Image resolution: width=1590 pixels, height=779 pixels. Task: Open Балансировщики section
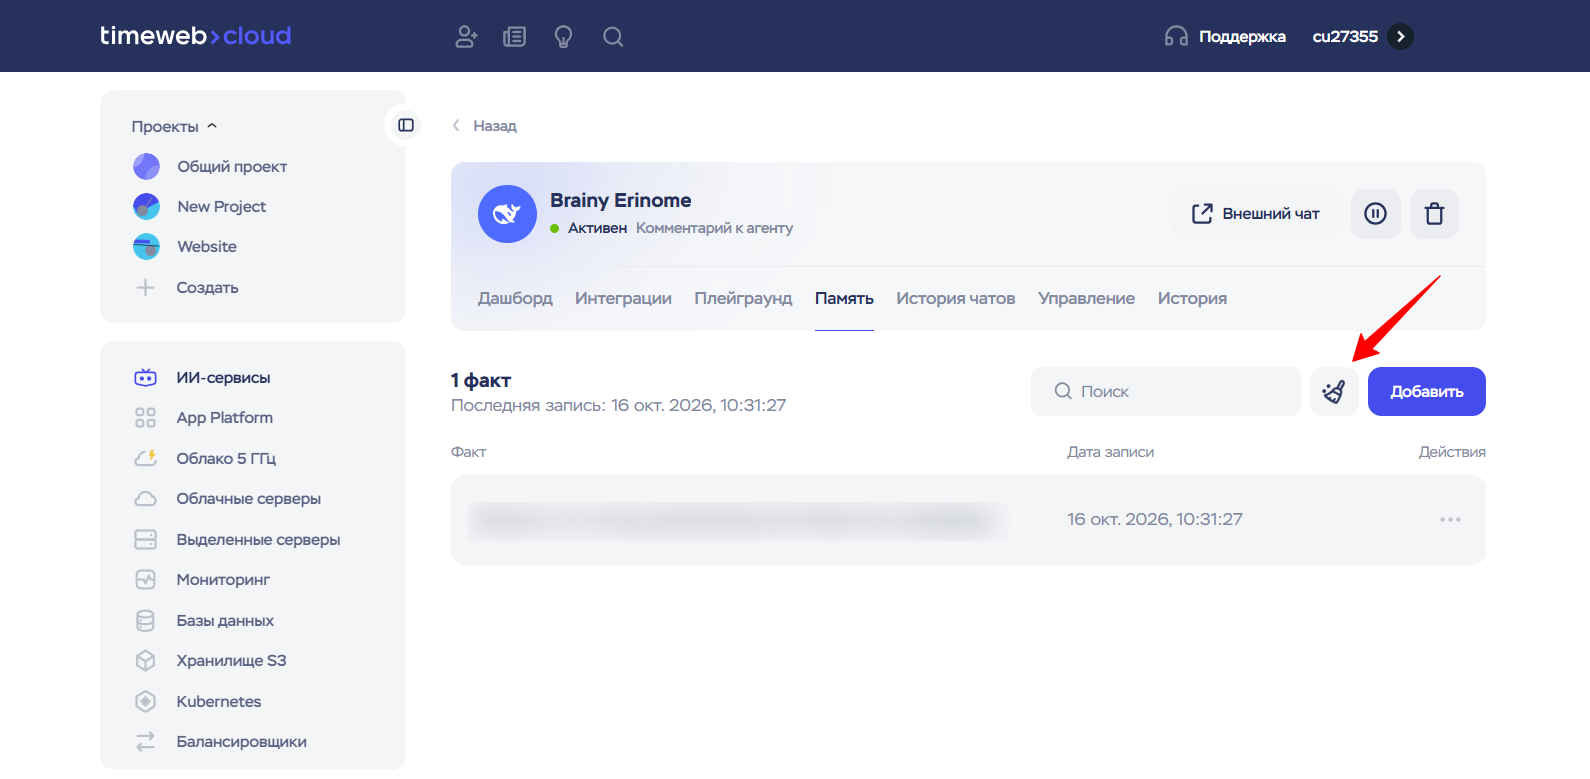click(241, 742)
